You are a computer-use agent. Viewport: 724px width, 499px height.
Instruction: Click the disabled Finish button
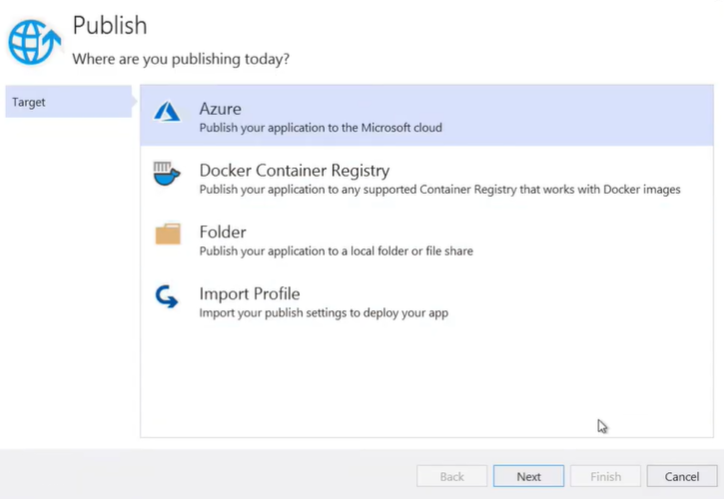pyautogui.click(x=605, y=476)
